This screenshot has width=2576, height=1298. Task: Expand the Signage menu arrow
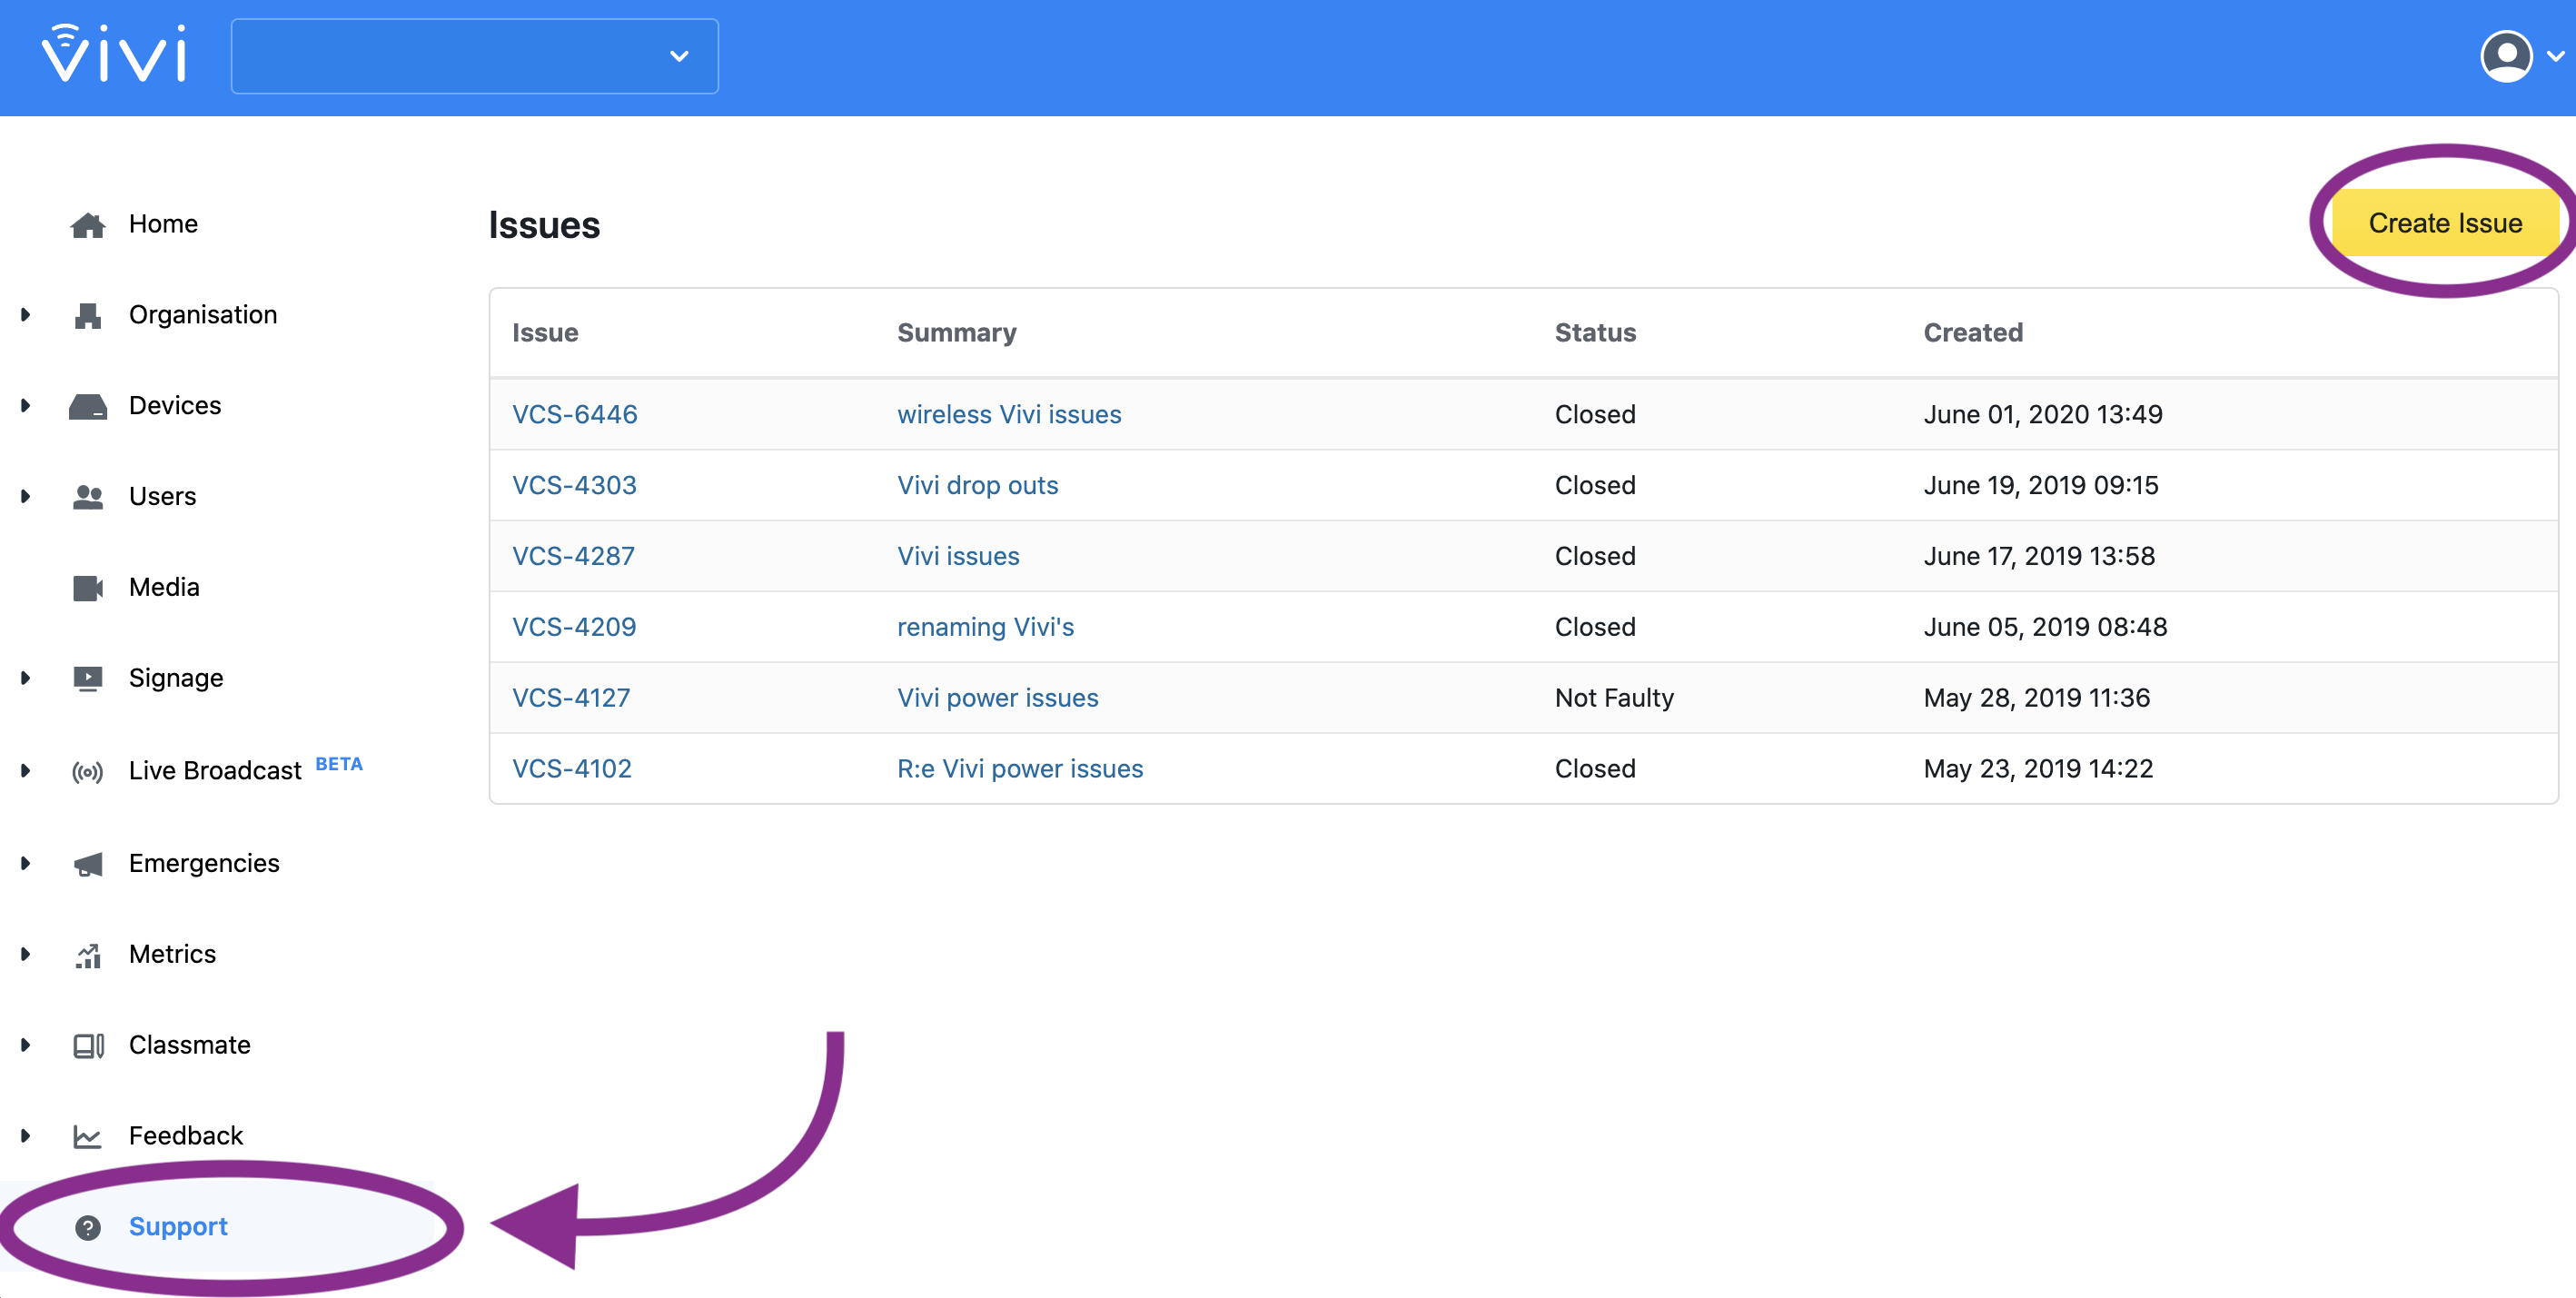pos(26,679)
